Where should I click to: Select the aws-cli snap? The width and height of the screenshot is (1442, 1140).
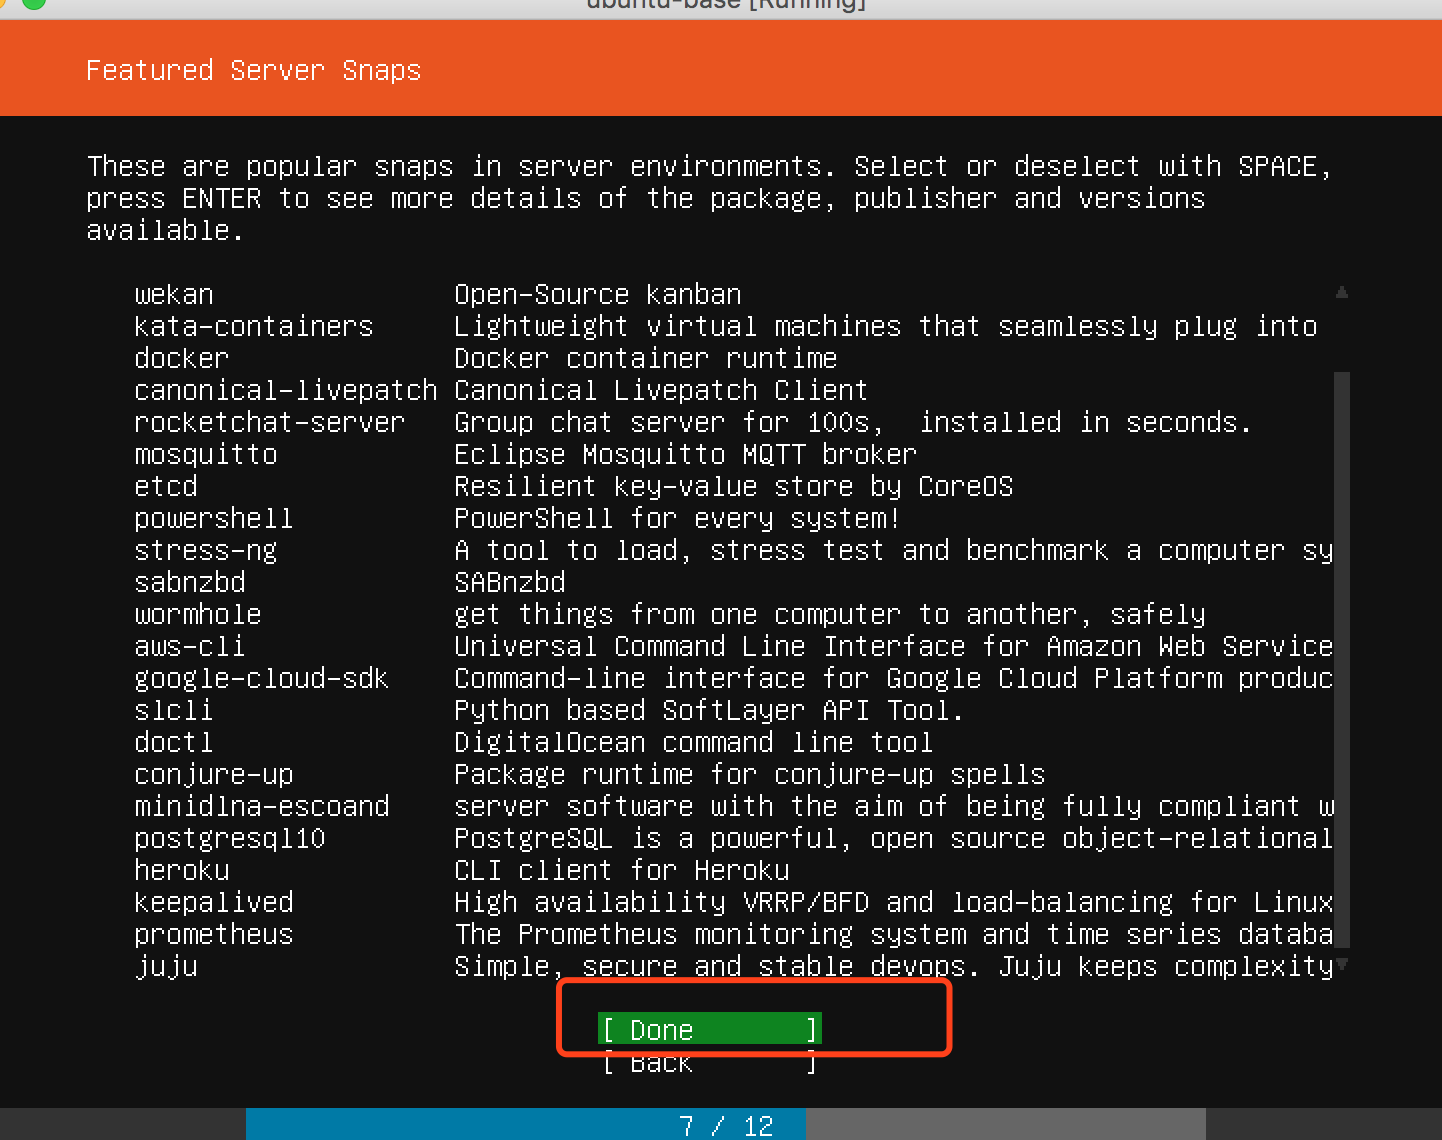[733, 646]
